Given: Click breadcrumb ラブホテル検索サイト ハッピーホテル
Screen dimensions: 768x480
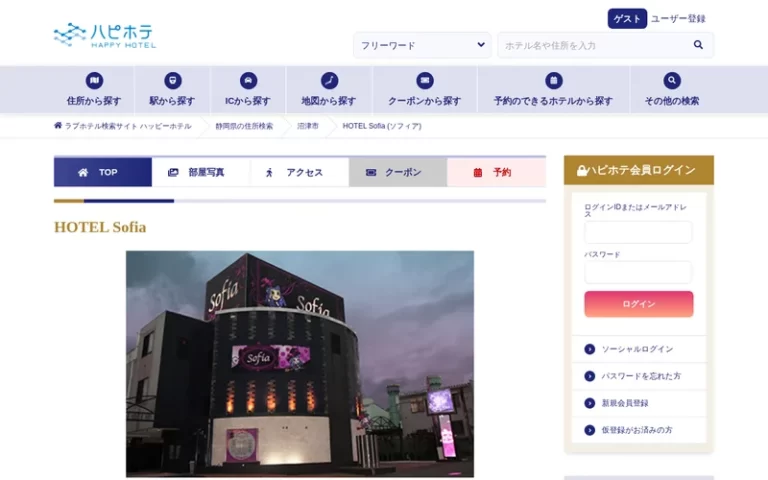Looking at the screenshot, I should click(128, 126).
